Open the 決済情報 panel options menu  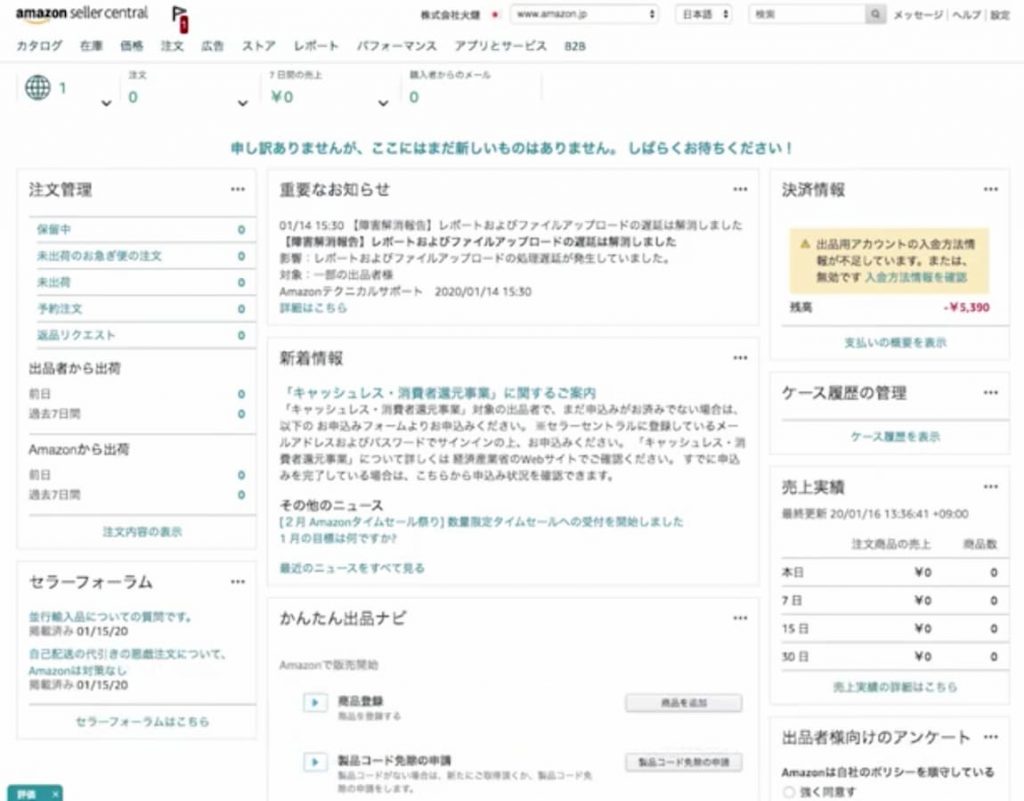(991, 189)
